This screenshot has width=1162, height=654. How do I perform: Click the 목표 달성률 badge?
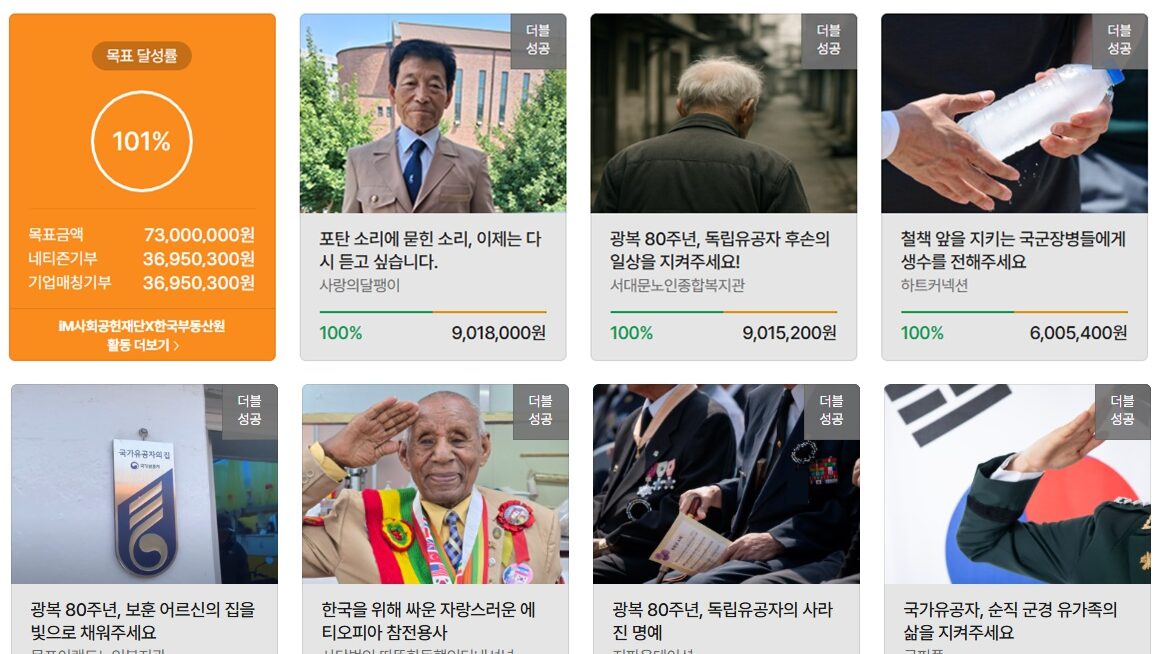click(142, 56)
